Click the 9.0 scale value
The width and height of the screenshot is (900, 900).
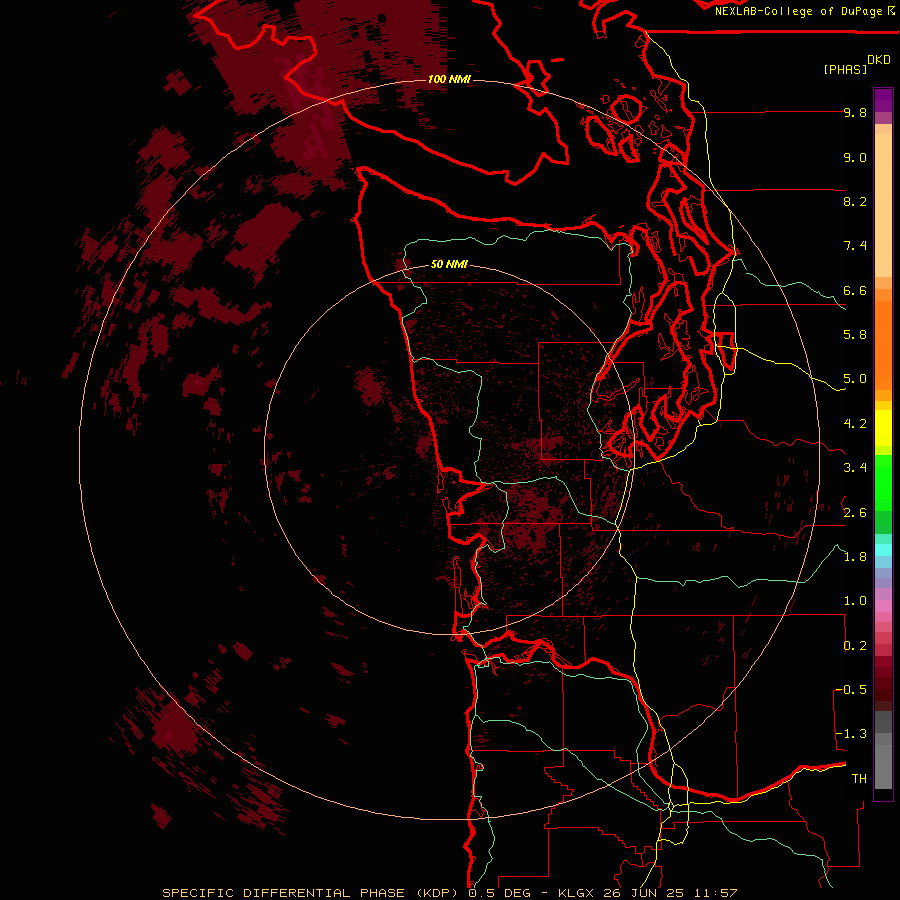855,157
